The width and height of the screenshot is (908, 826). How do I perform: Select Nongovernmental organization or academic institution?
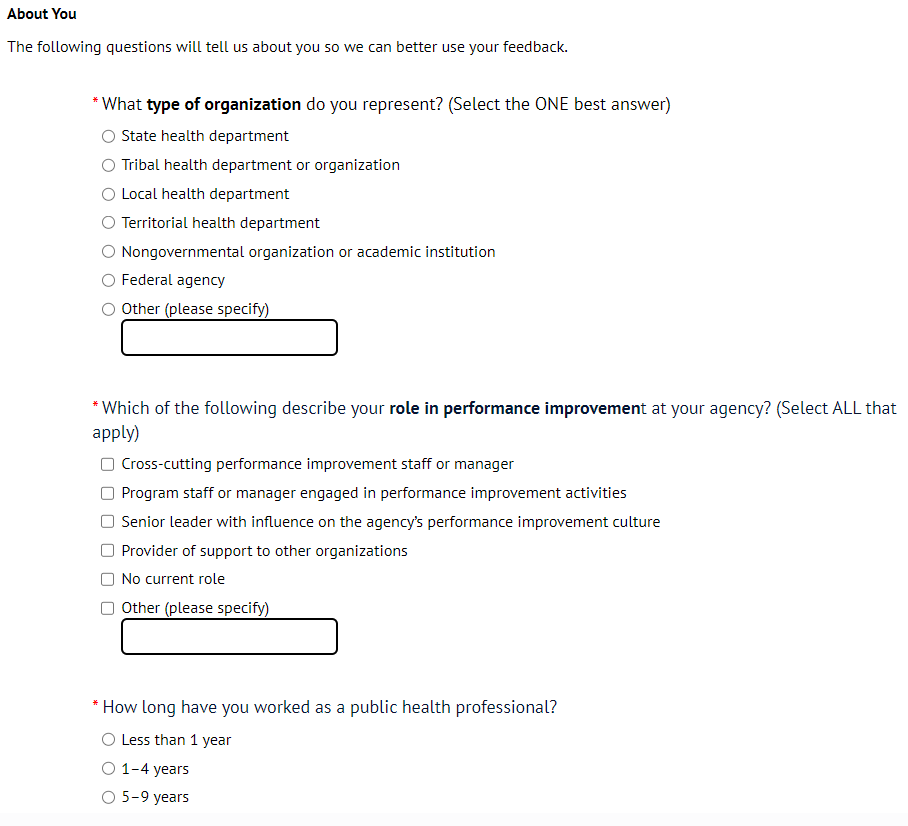[109, 252]
